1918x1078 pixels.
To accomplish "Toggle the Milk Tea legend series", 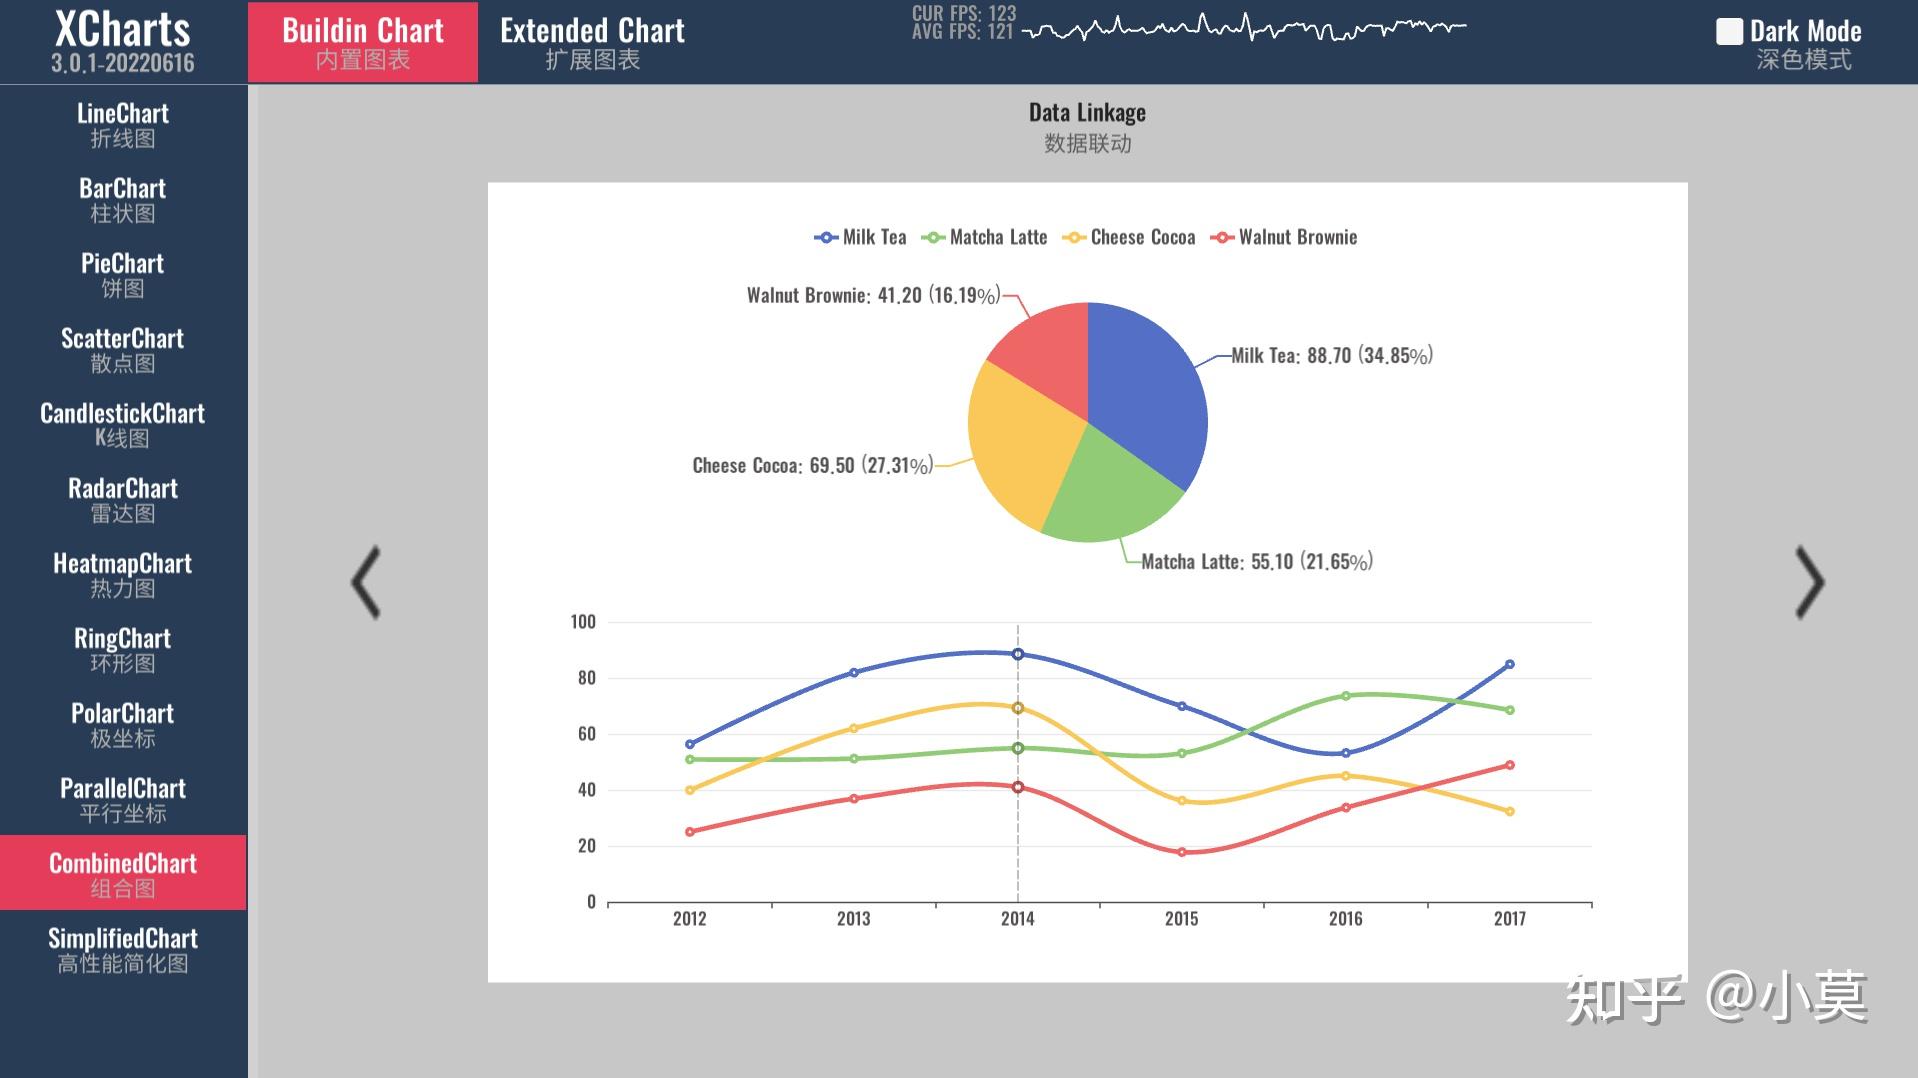I will 860,237.
